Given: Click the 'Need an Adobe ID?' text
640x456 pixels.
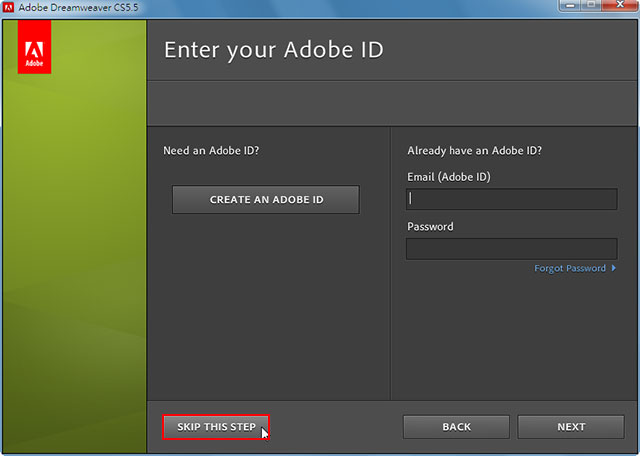Looking at the screenshot, I should click(211, 151).
